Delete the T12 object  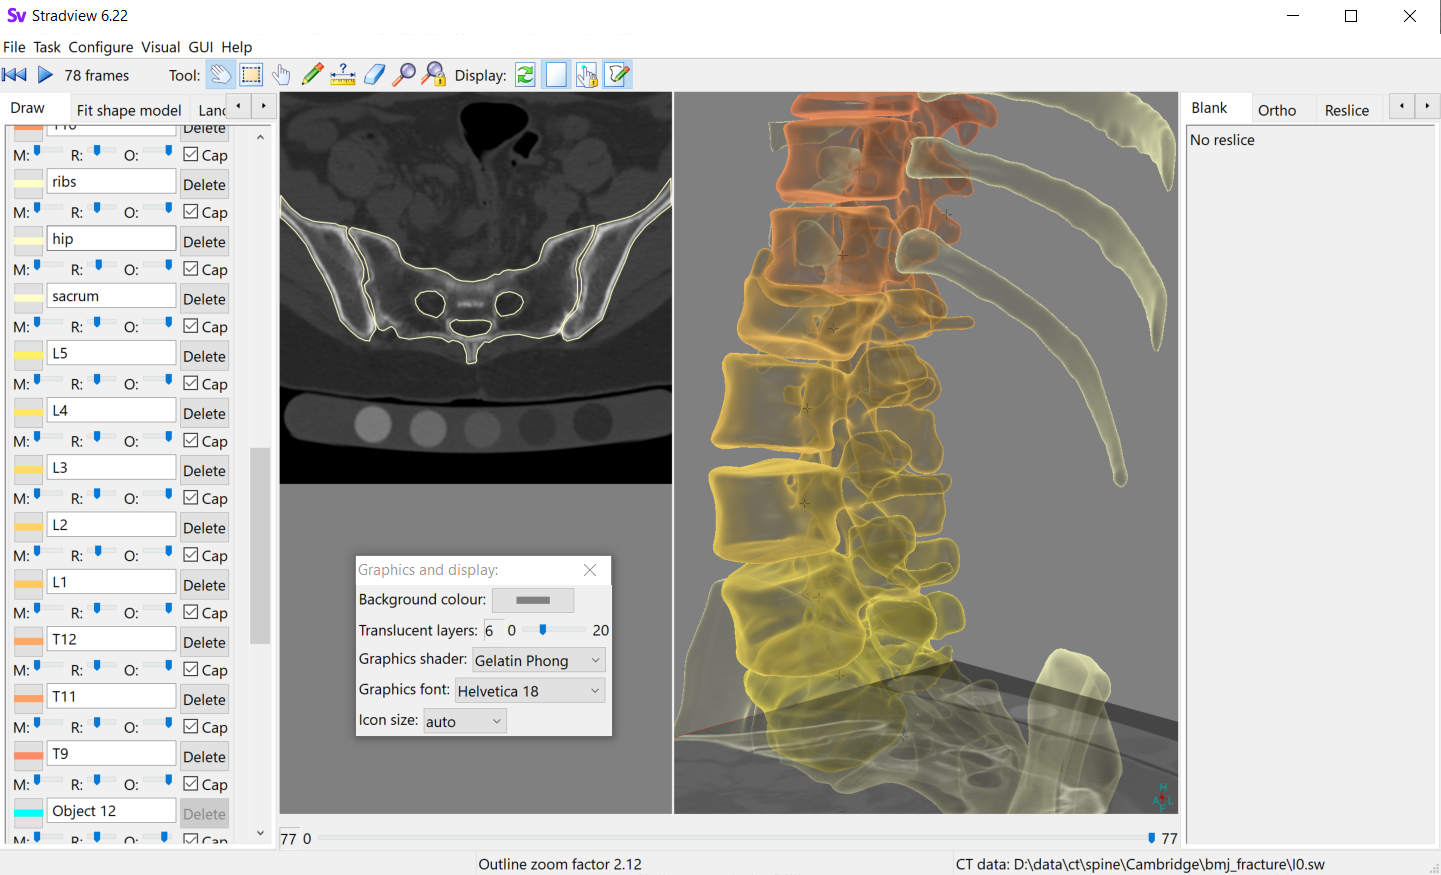pyautogui.click(x=205, y=642)
